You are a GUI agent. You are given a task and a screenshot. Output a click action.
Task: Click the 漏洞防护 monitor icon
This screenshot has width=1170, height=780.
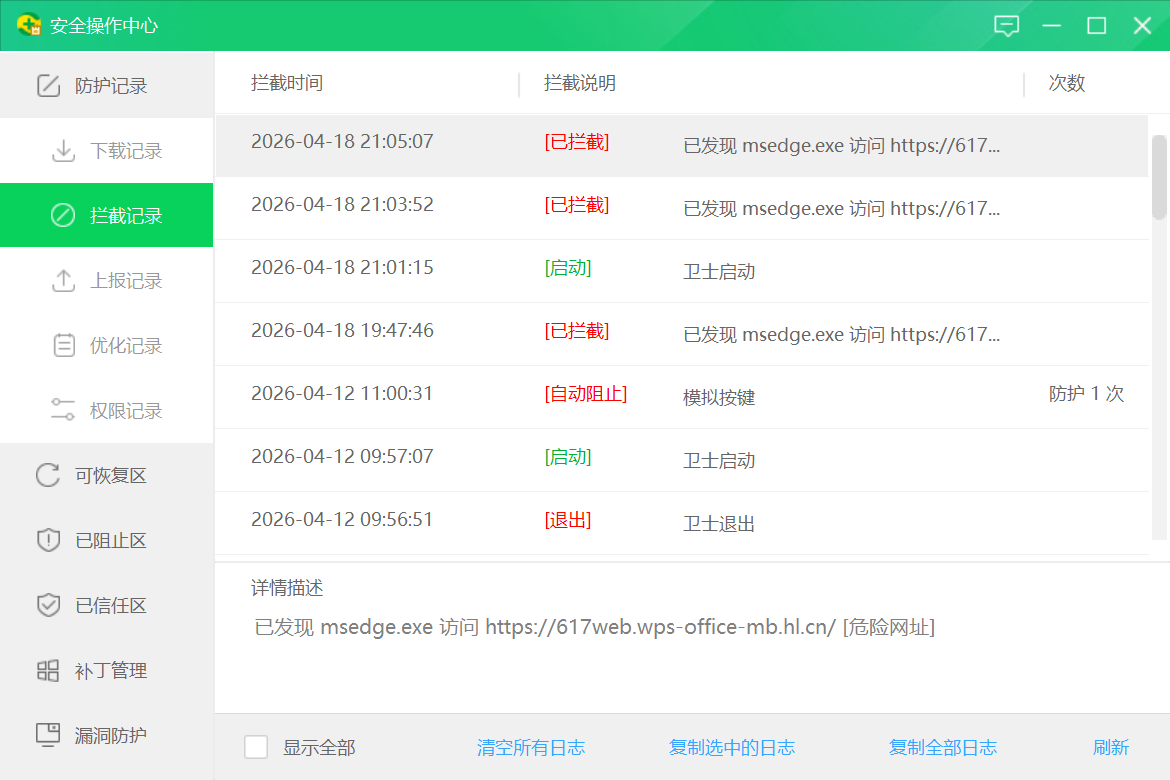point(49,734)
